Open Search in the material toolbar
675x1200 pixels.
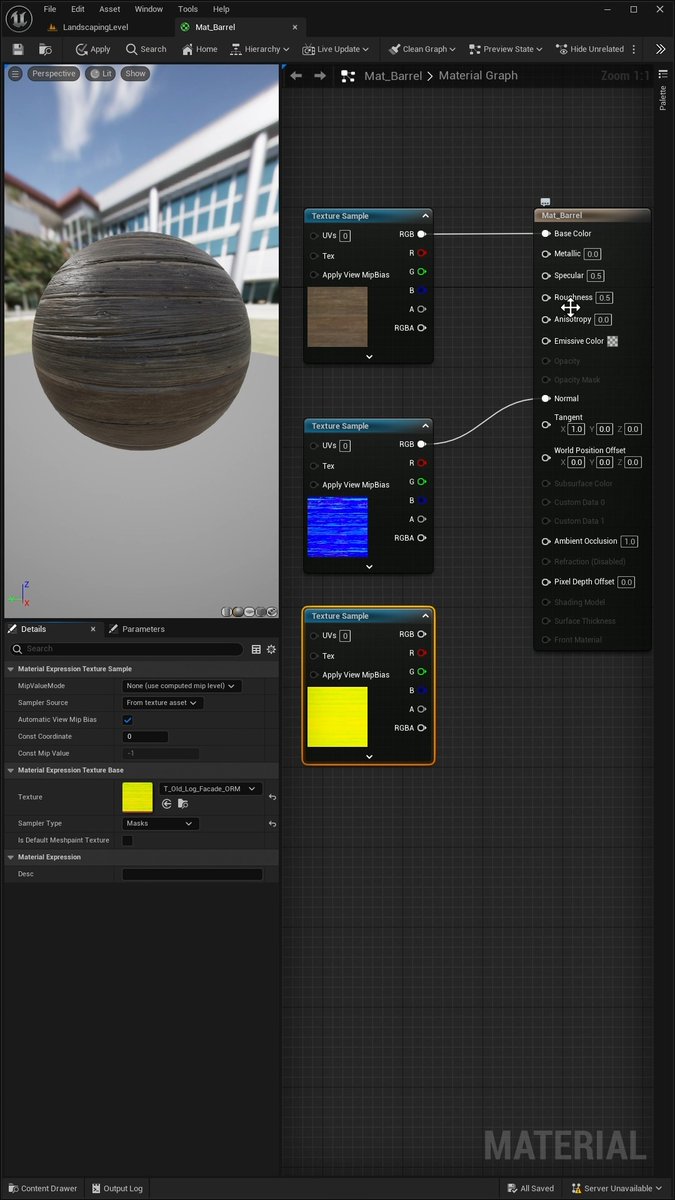click(146, 49)
